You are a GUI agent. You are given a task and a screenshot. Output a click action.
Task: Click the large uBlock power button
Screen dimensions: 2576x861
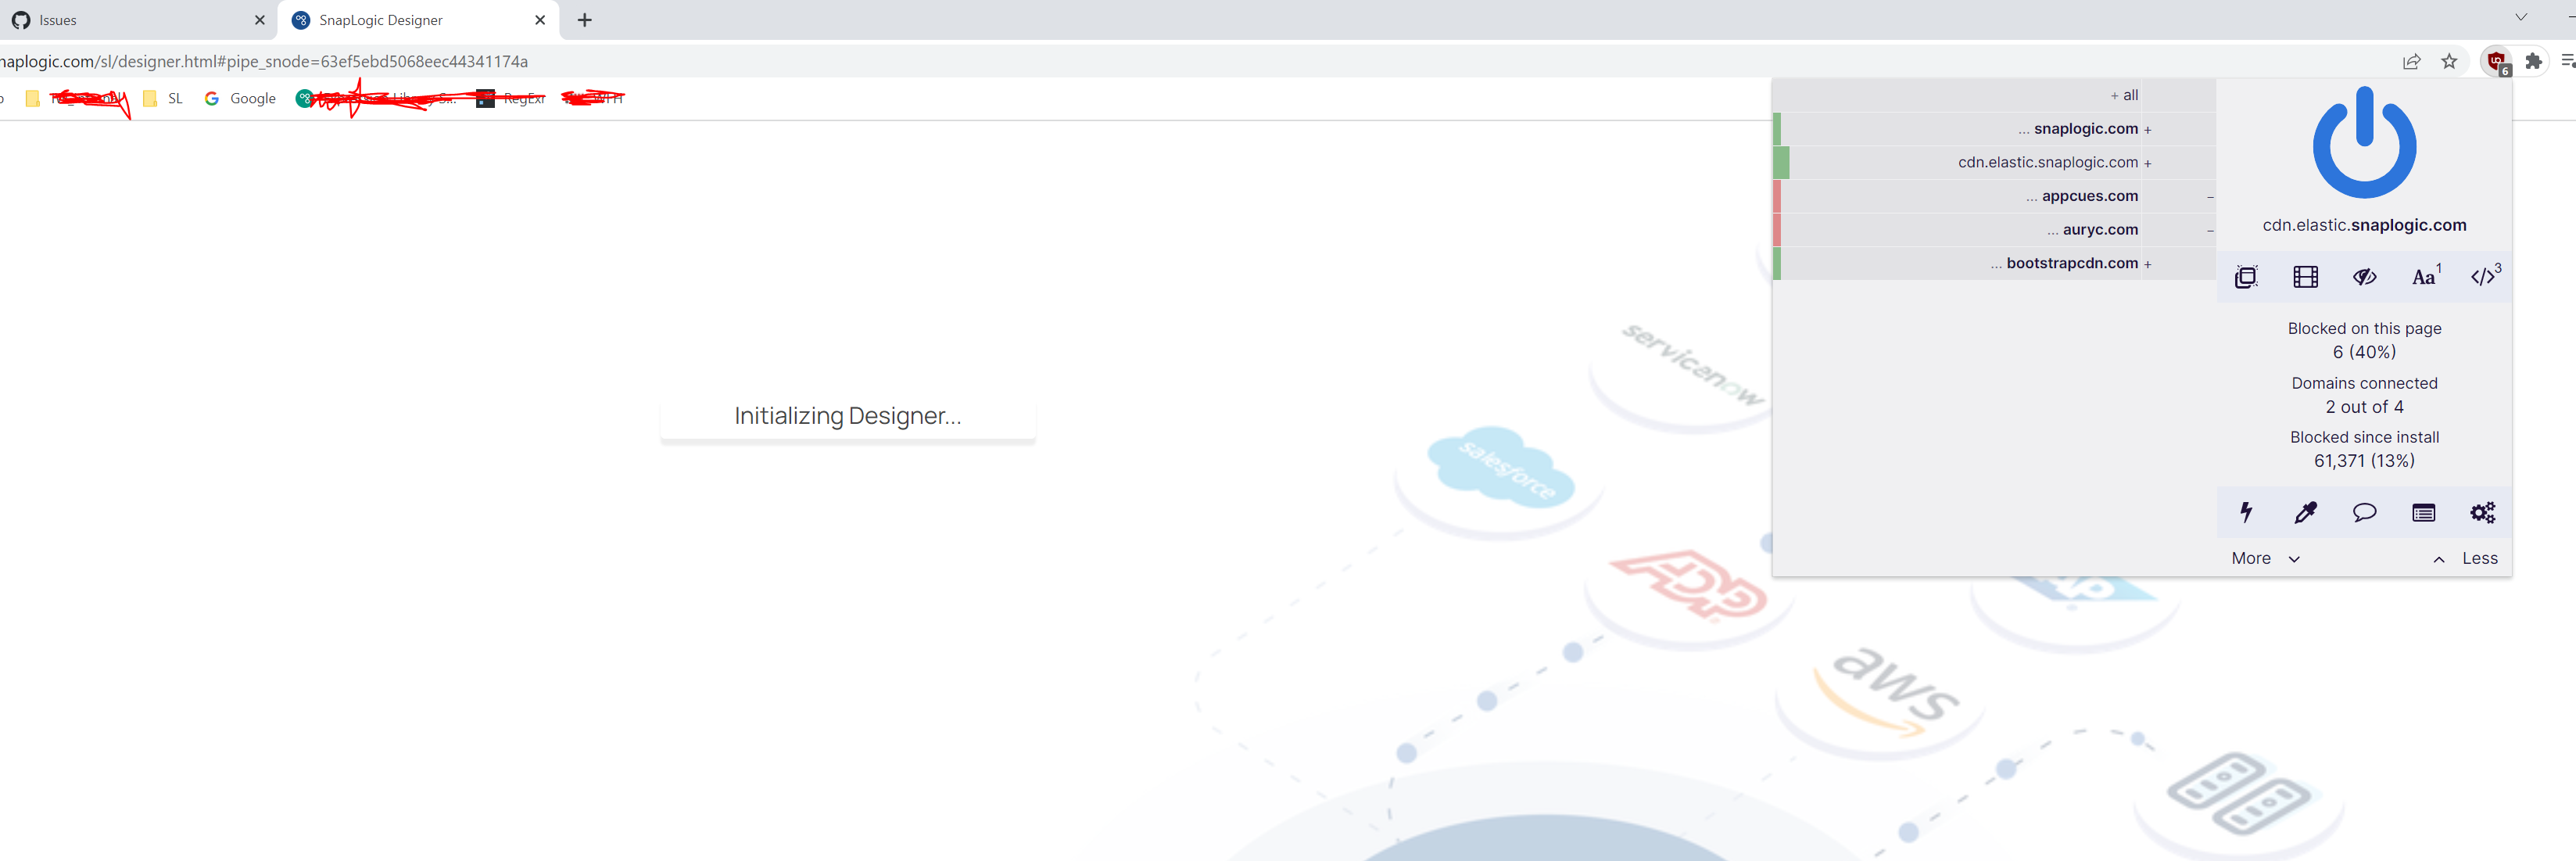[x=2364, y=145]
